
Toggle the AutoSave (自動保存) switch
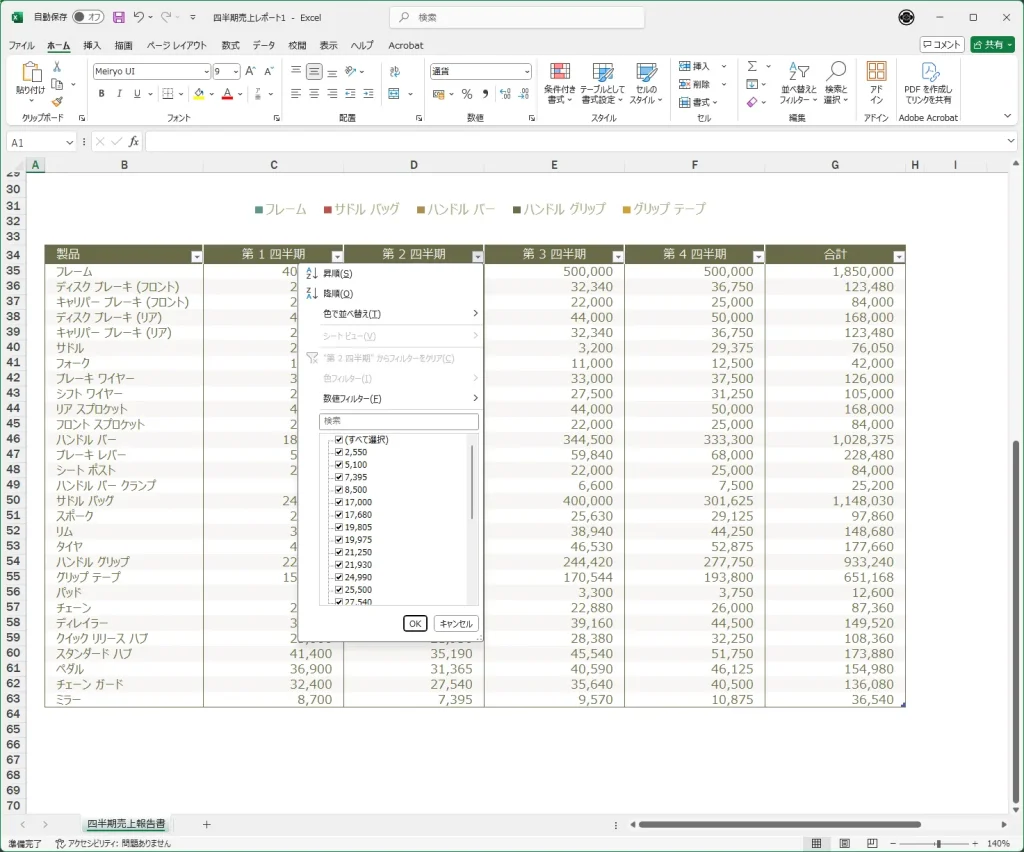coord(88,17)
